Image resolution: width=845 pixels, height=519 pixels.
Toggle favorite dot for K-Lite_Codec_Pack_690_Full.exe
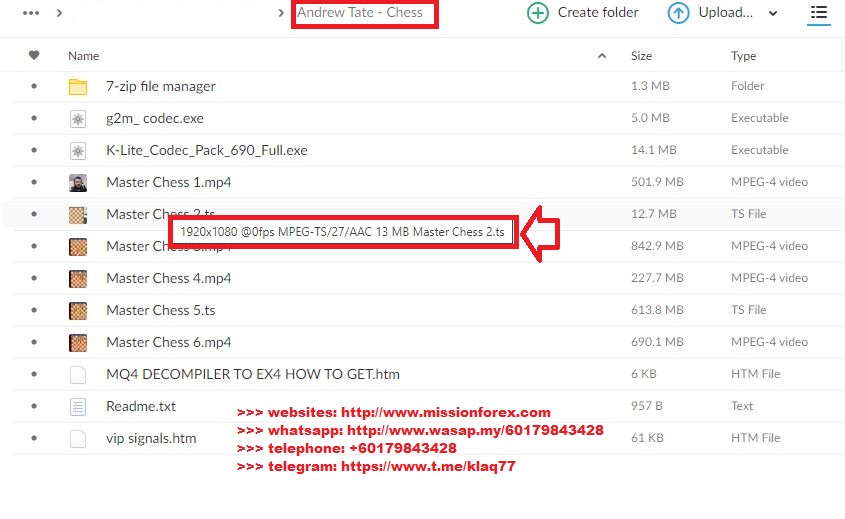34,150
